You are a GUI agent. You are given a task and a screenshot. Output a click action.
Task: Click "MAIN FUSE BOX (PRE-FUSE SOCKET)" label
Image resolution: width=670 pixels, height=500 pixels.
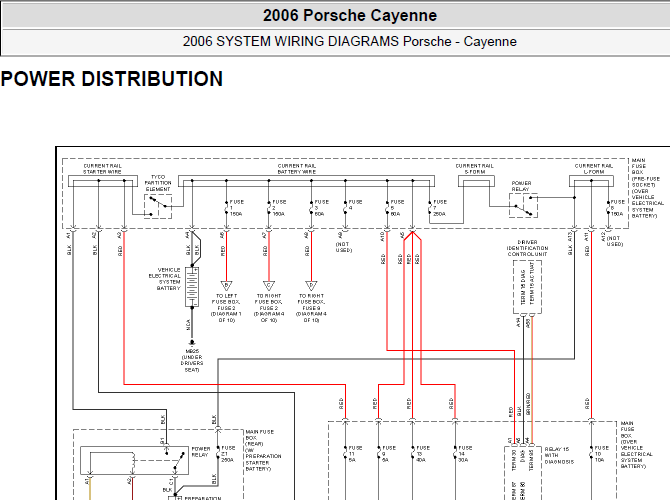[646, 188]
